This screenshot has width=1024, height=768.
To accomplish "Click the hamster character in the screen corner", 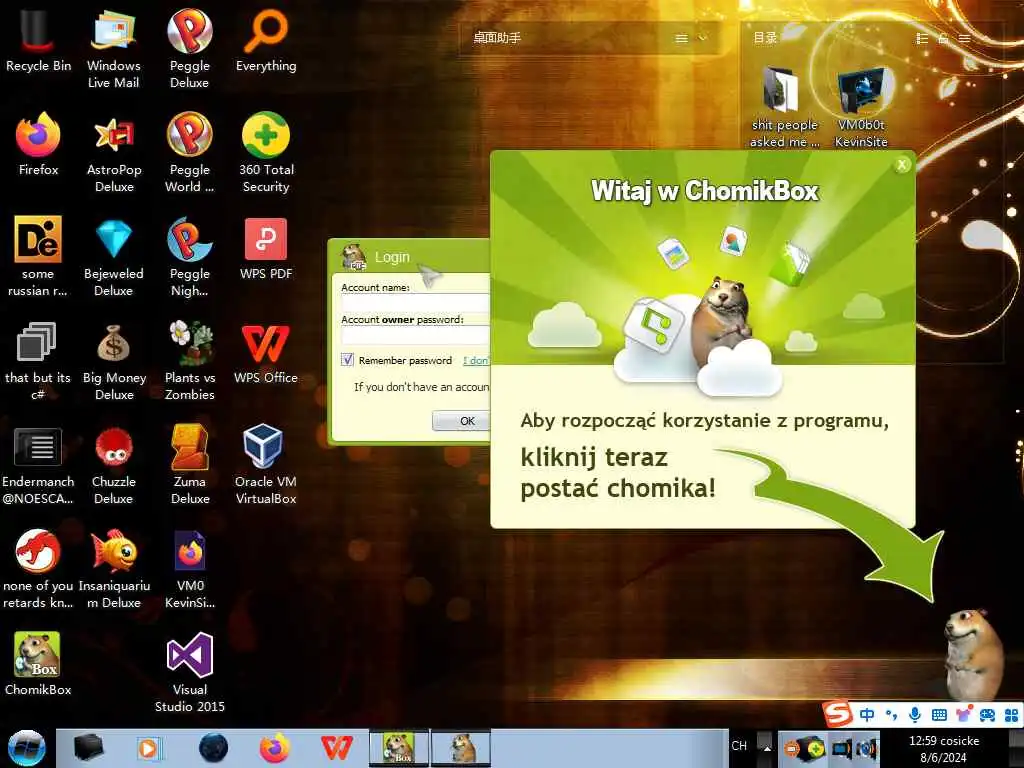I will pos(974,655).
